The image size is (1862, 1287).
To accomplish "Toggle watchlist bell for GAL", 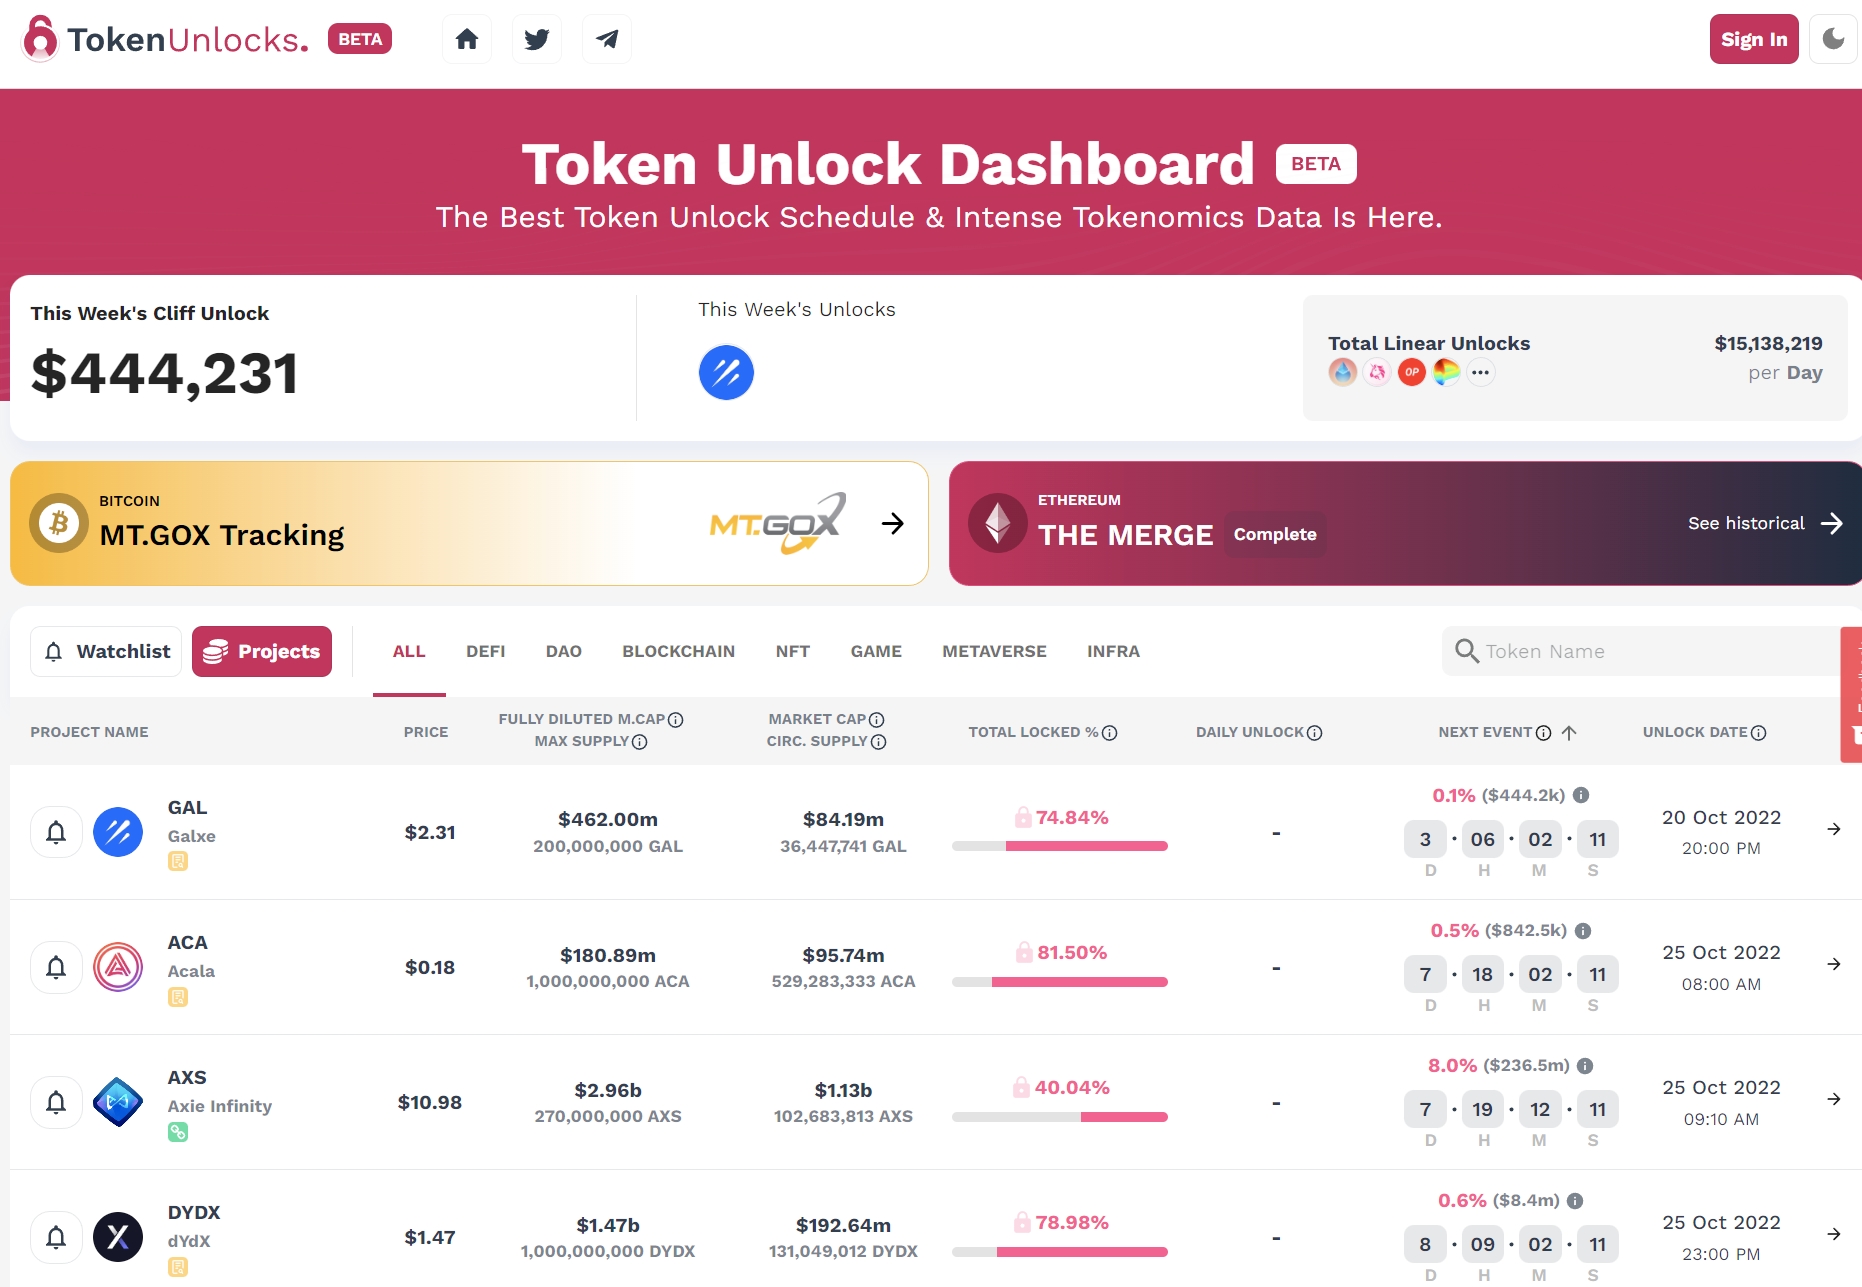I will [56, 832].
